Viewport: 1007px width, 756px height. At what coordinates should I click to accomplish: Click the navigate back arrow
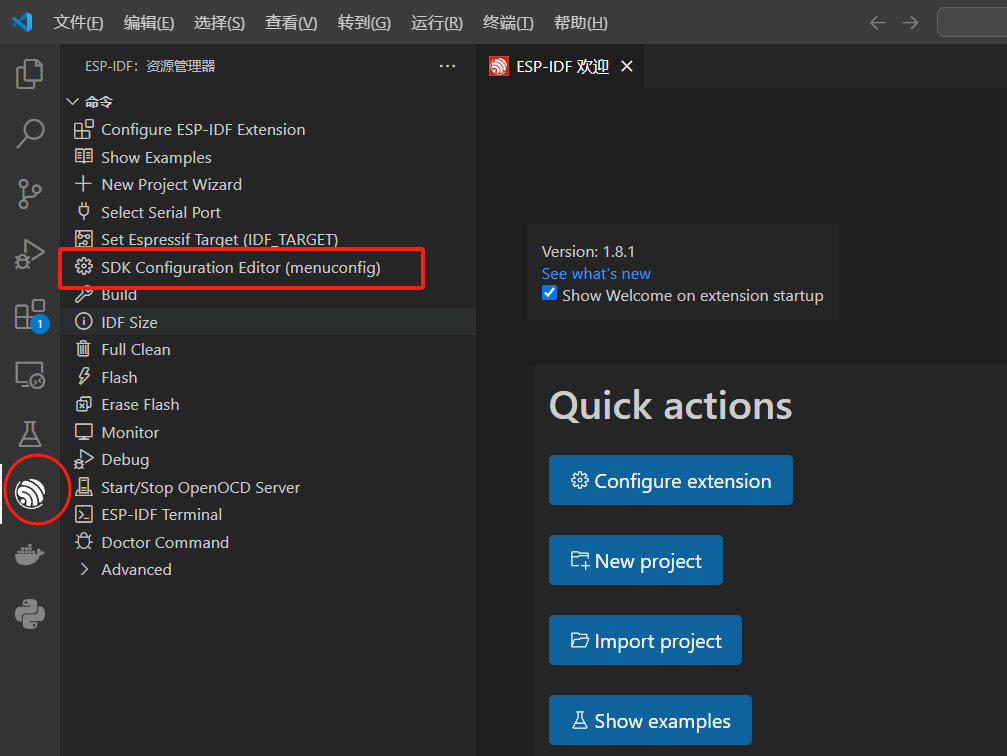click(877, 23)
